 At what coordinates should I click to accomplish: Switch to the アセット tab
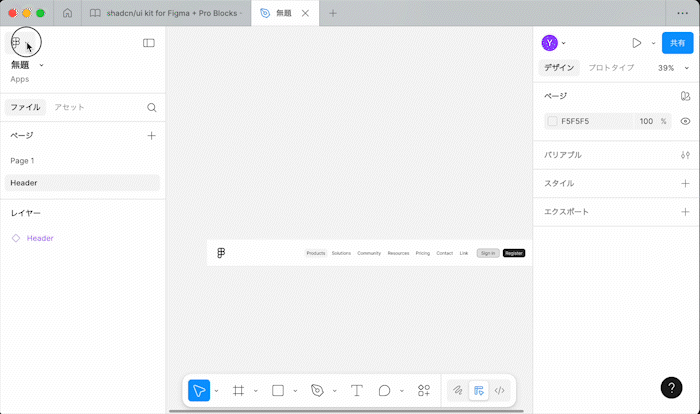(69, 107)
